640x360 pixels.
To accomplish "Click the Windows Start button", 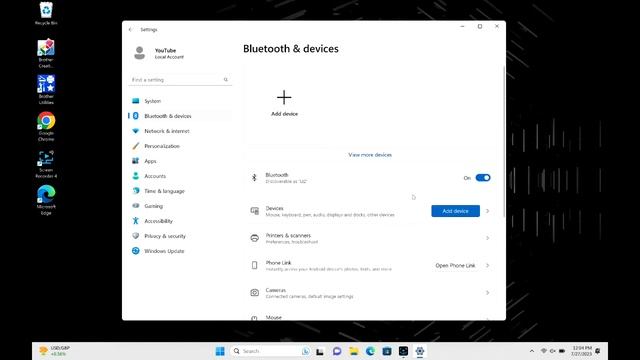I will (220, 351).
